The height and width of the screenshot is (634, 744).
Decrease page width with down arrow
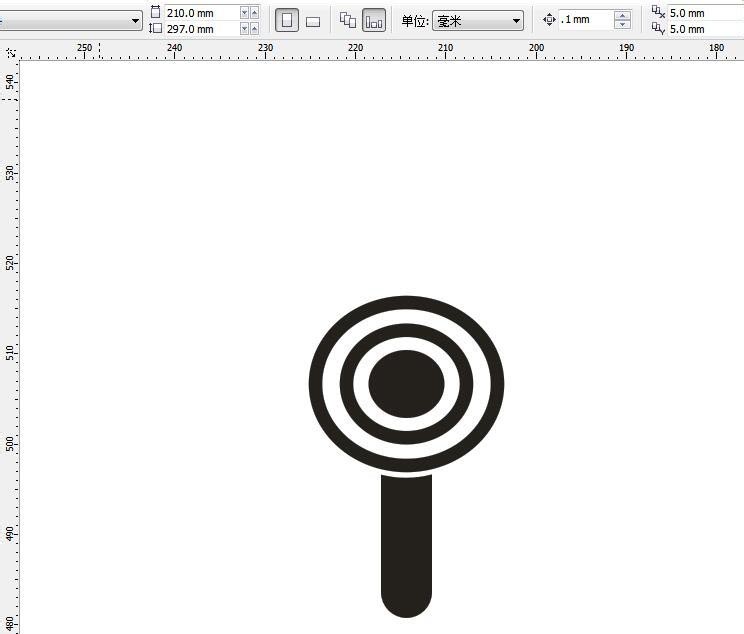(244, 13)
